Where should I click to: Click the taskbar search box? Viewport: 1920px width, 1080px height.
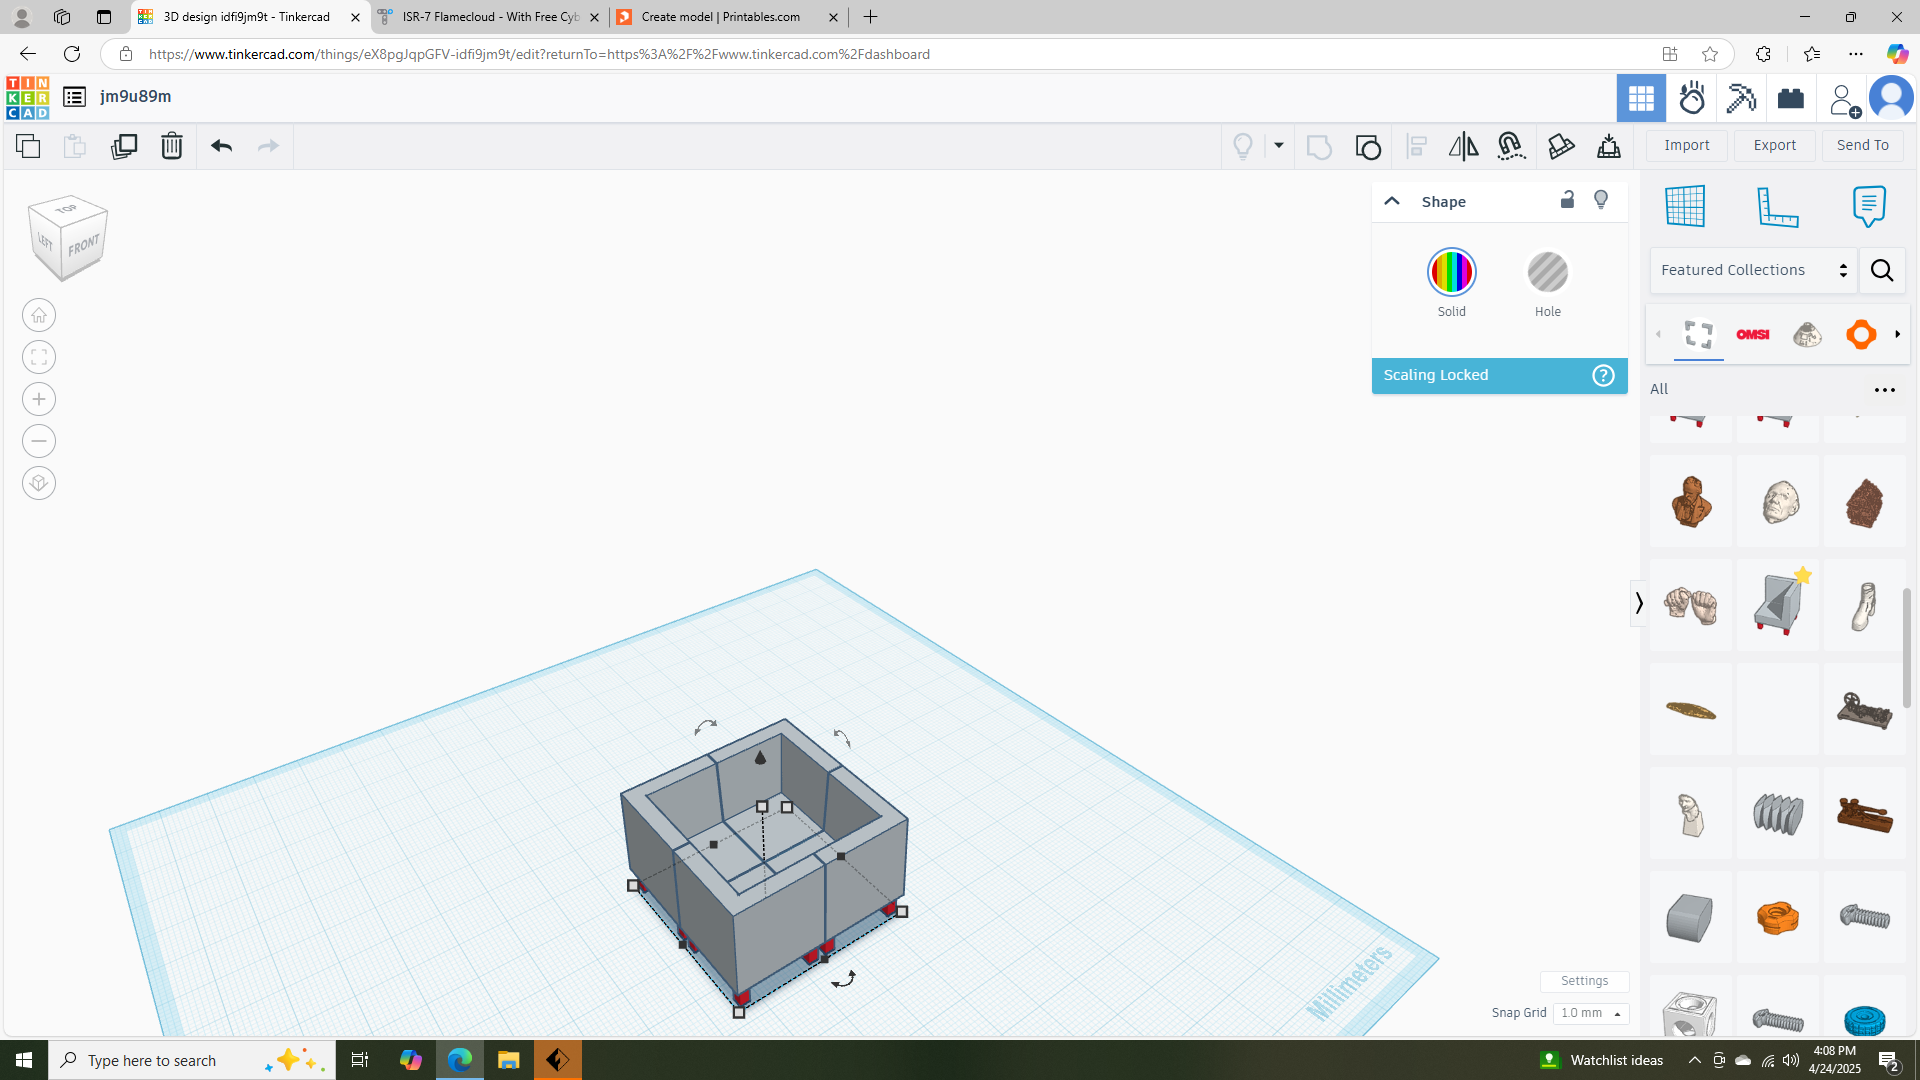click(x=190, y=1060)
